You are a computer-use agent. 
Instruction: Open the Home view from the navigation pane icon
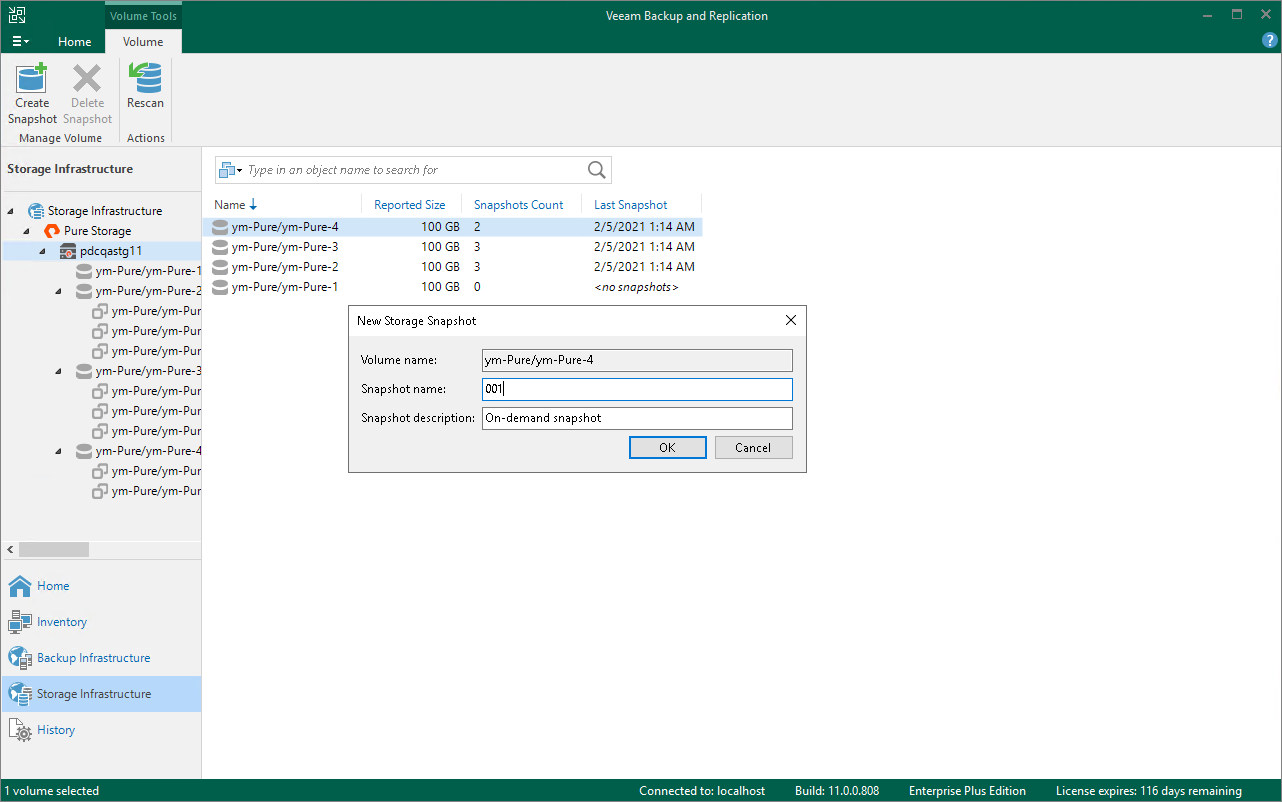pos(20,586)
